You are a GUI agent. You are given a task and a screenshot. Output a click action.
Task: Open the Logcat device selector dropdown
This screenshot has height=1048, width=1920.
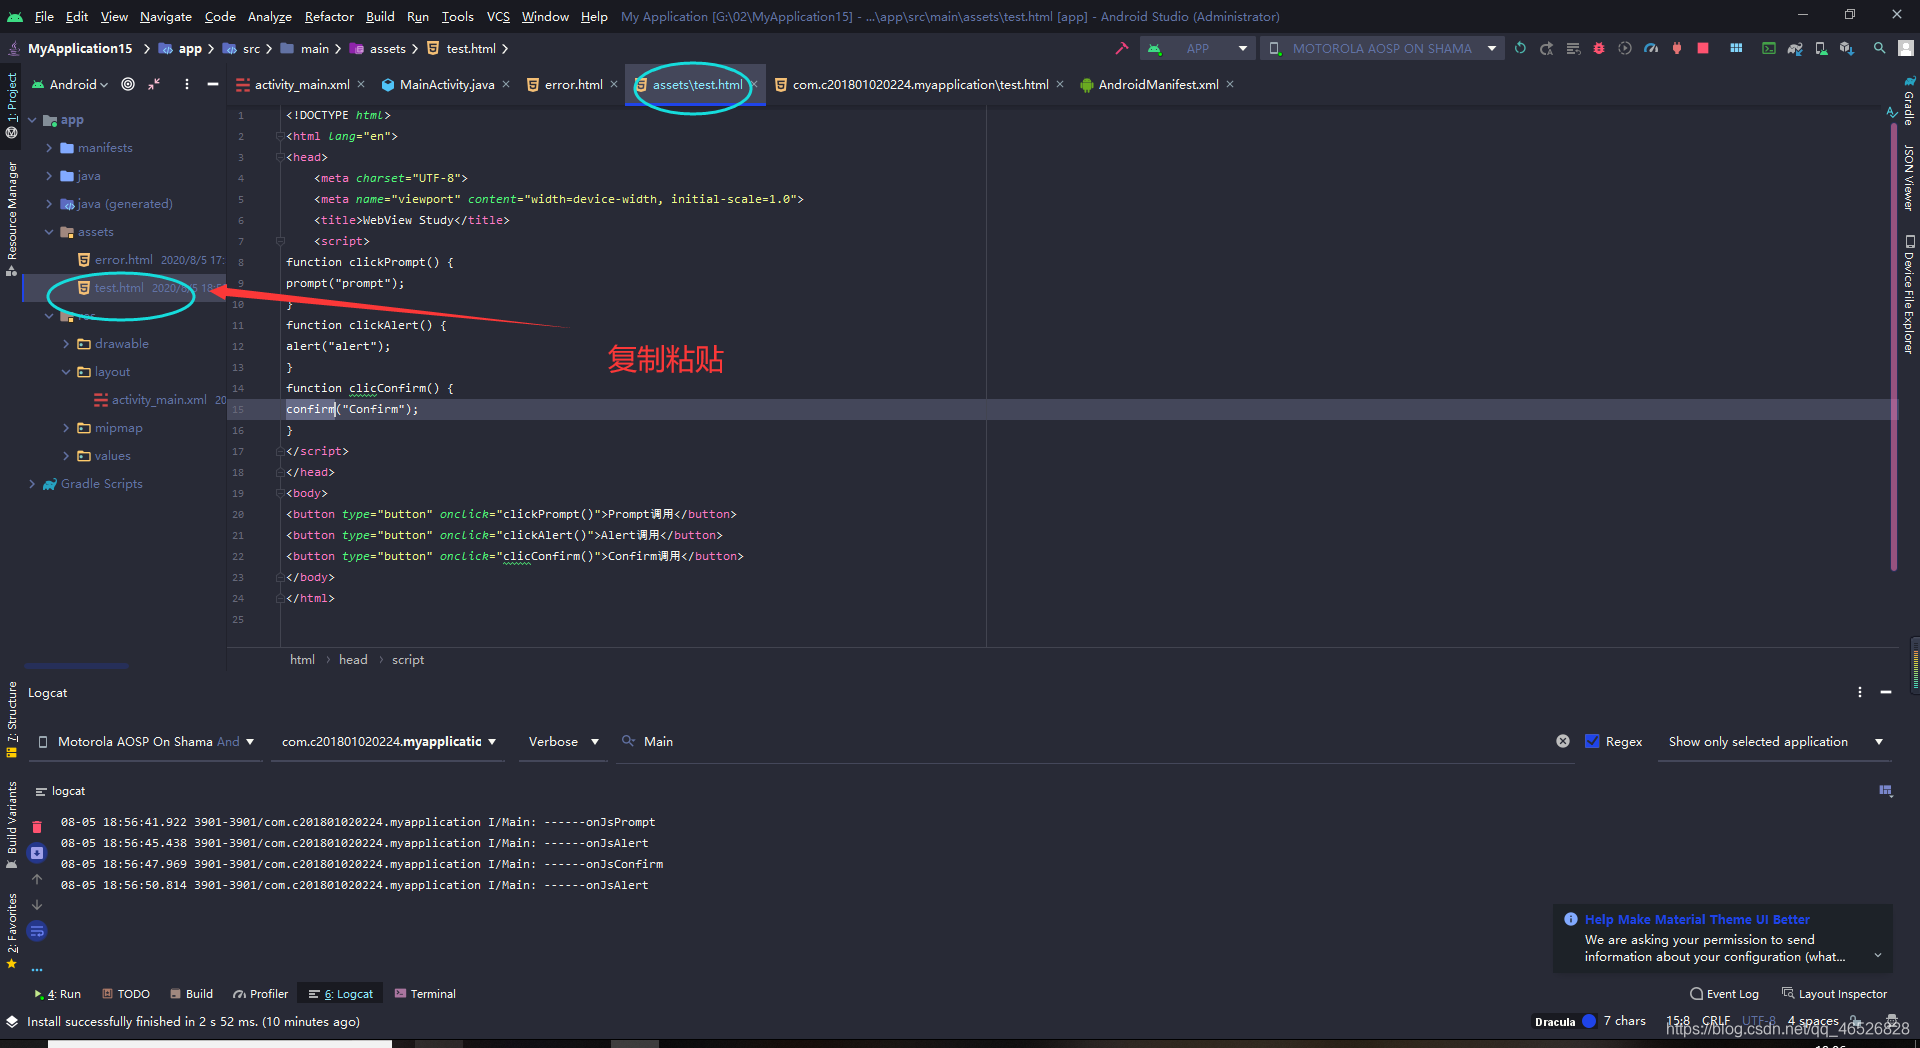(146, 741)
